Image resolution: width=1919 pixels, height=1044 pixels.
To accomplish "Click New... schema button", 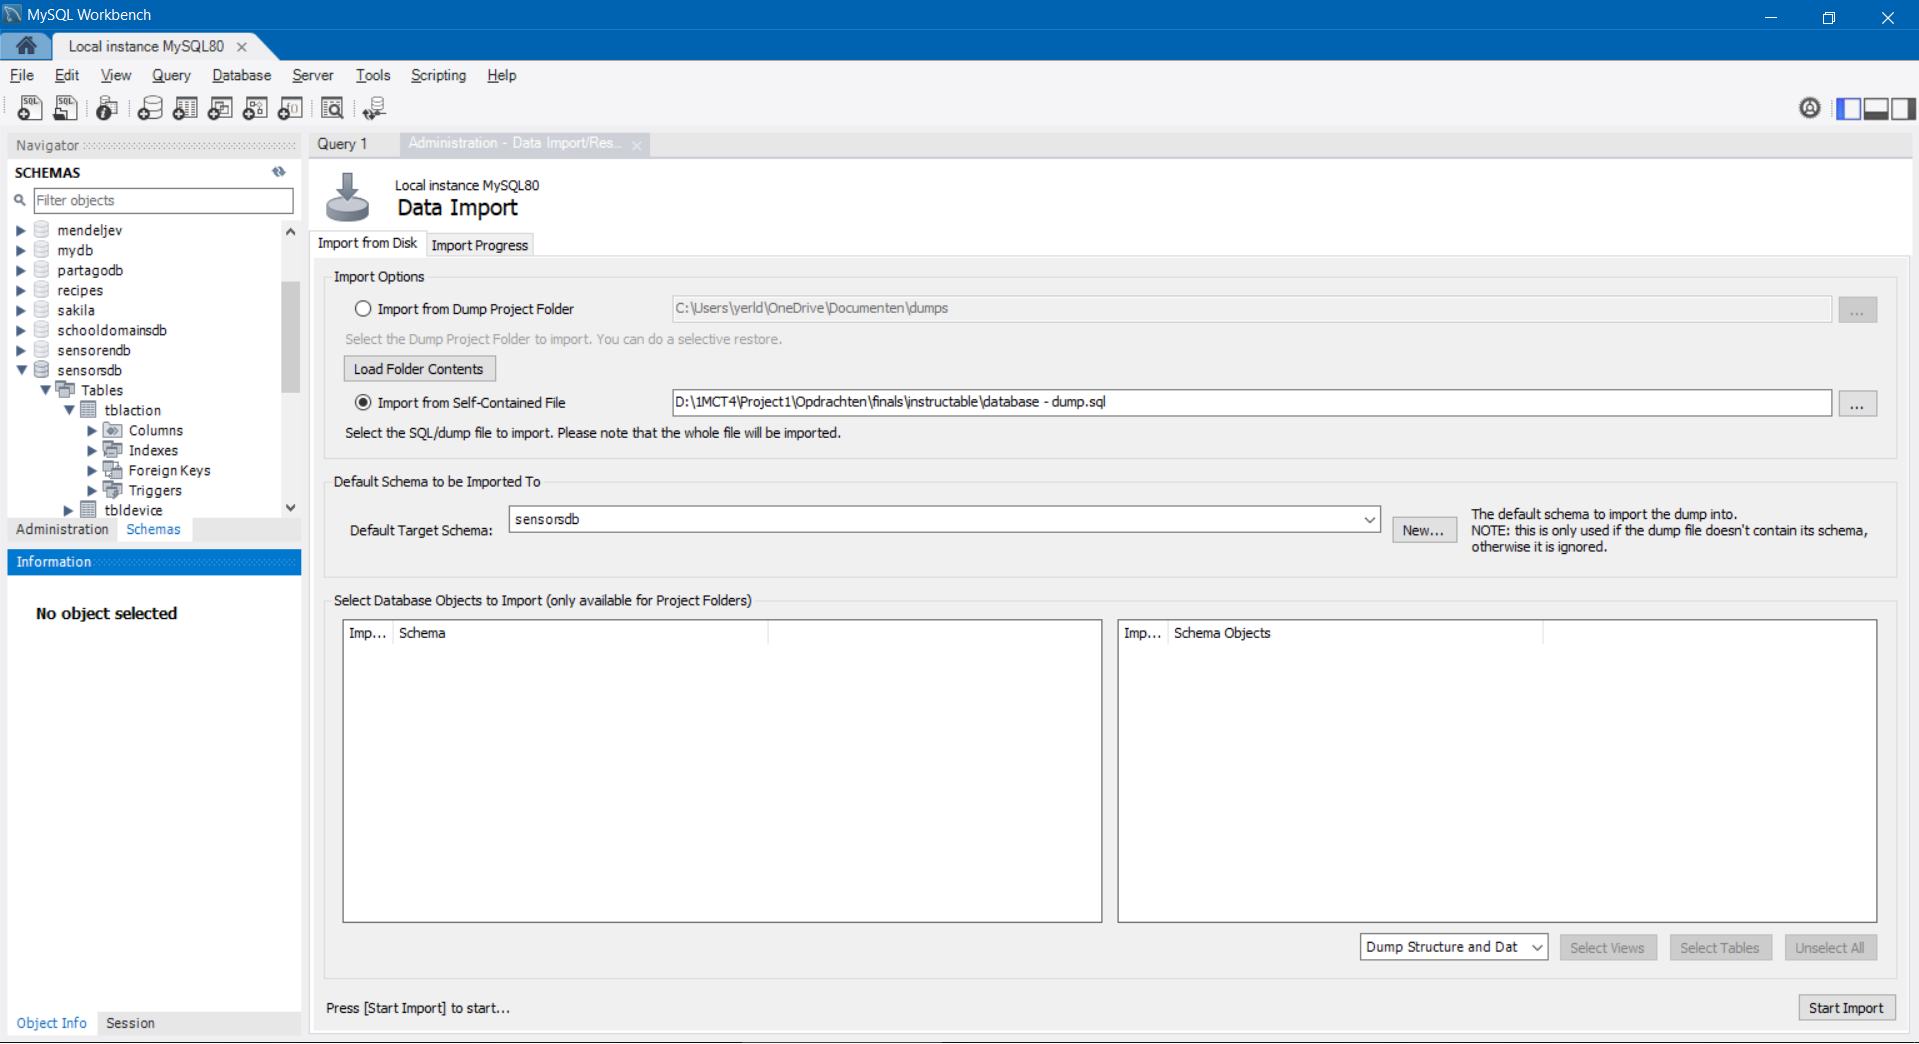I will pos(1423,530).
